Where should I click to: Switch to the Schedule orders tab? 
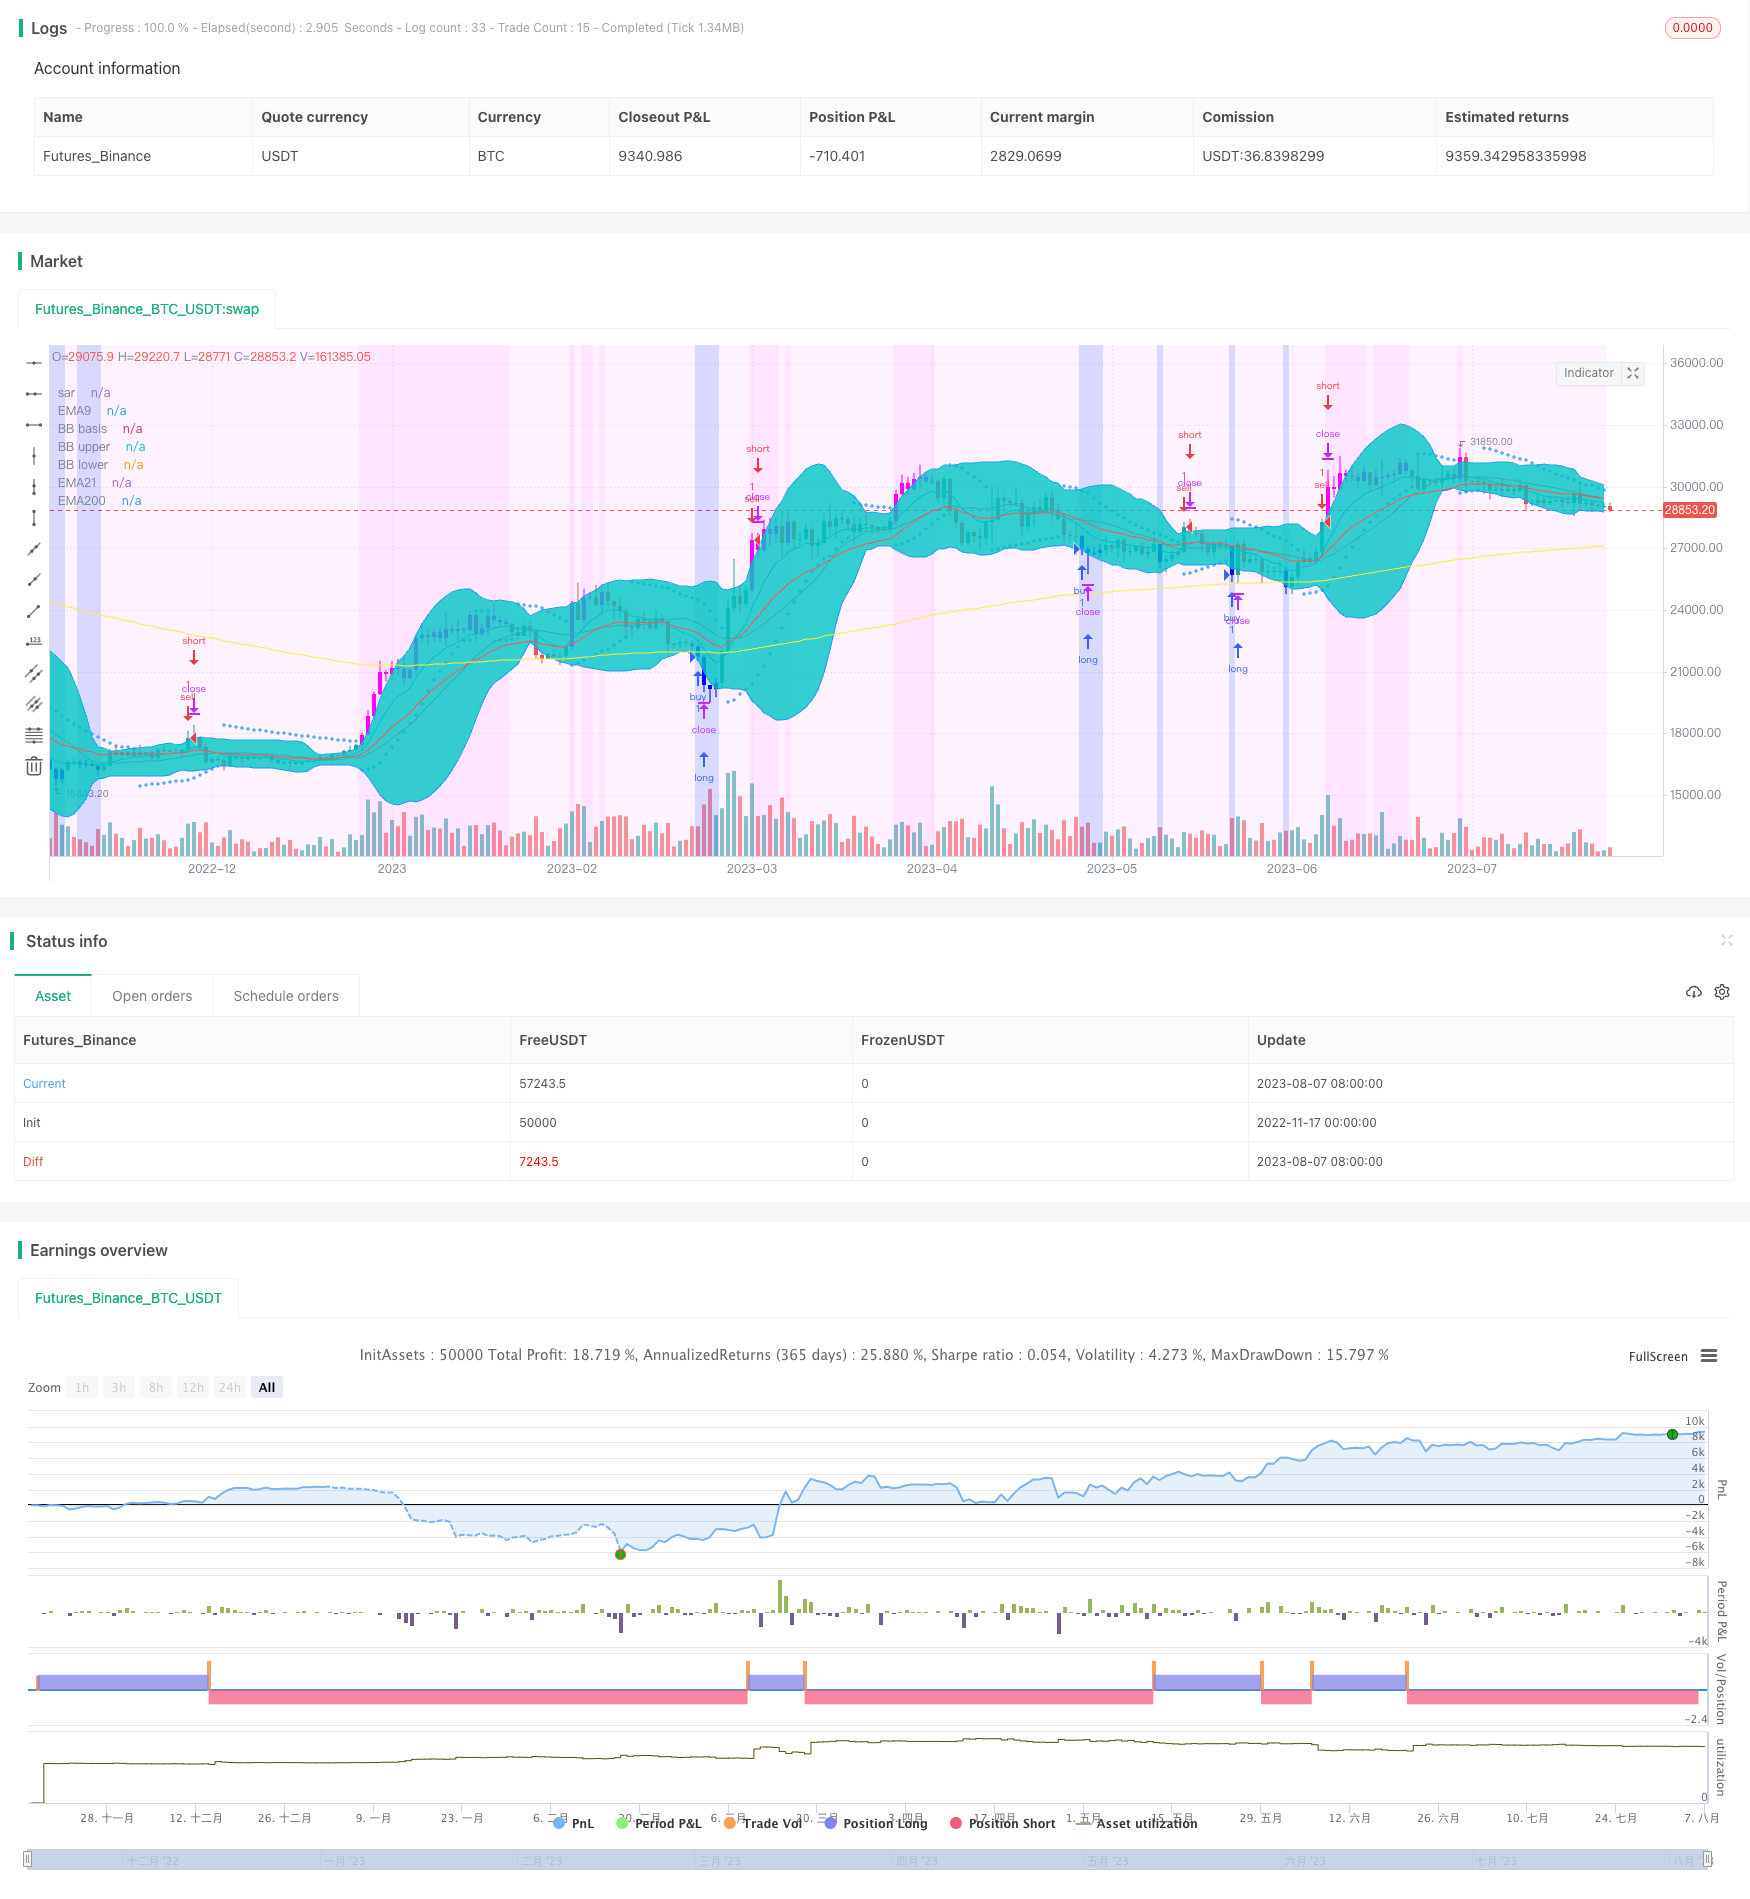pyautogui.click(x=286, y=996)
